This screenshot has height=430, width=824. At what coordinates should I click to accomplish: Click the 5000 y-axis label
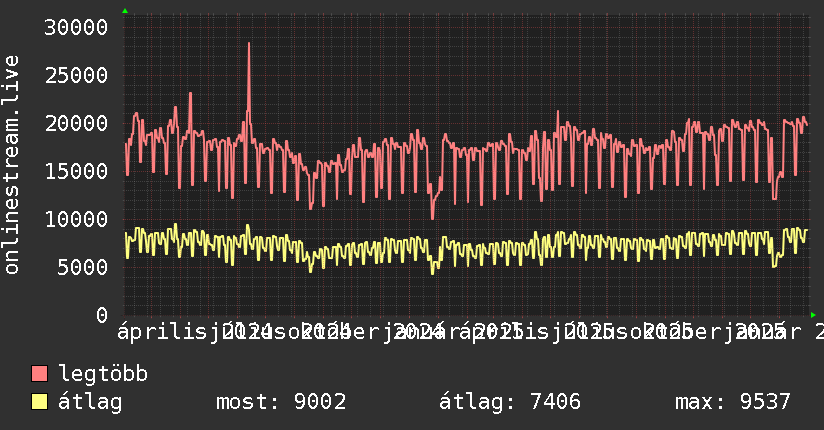coord(83,268)
